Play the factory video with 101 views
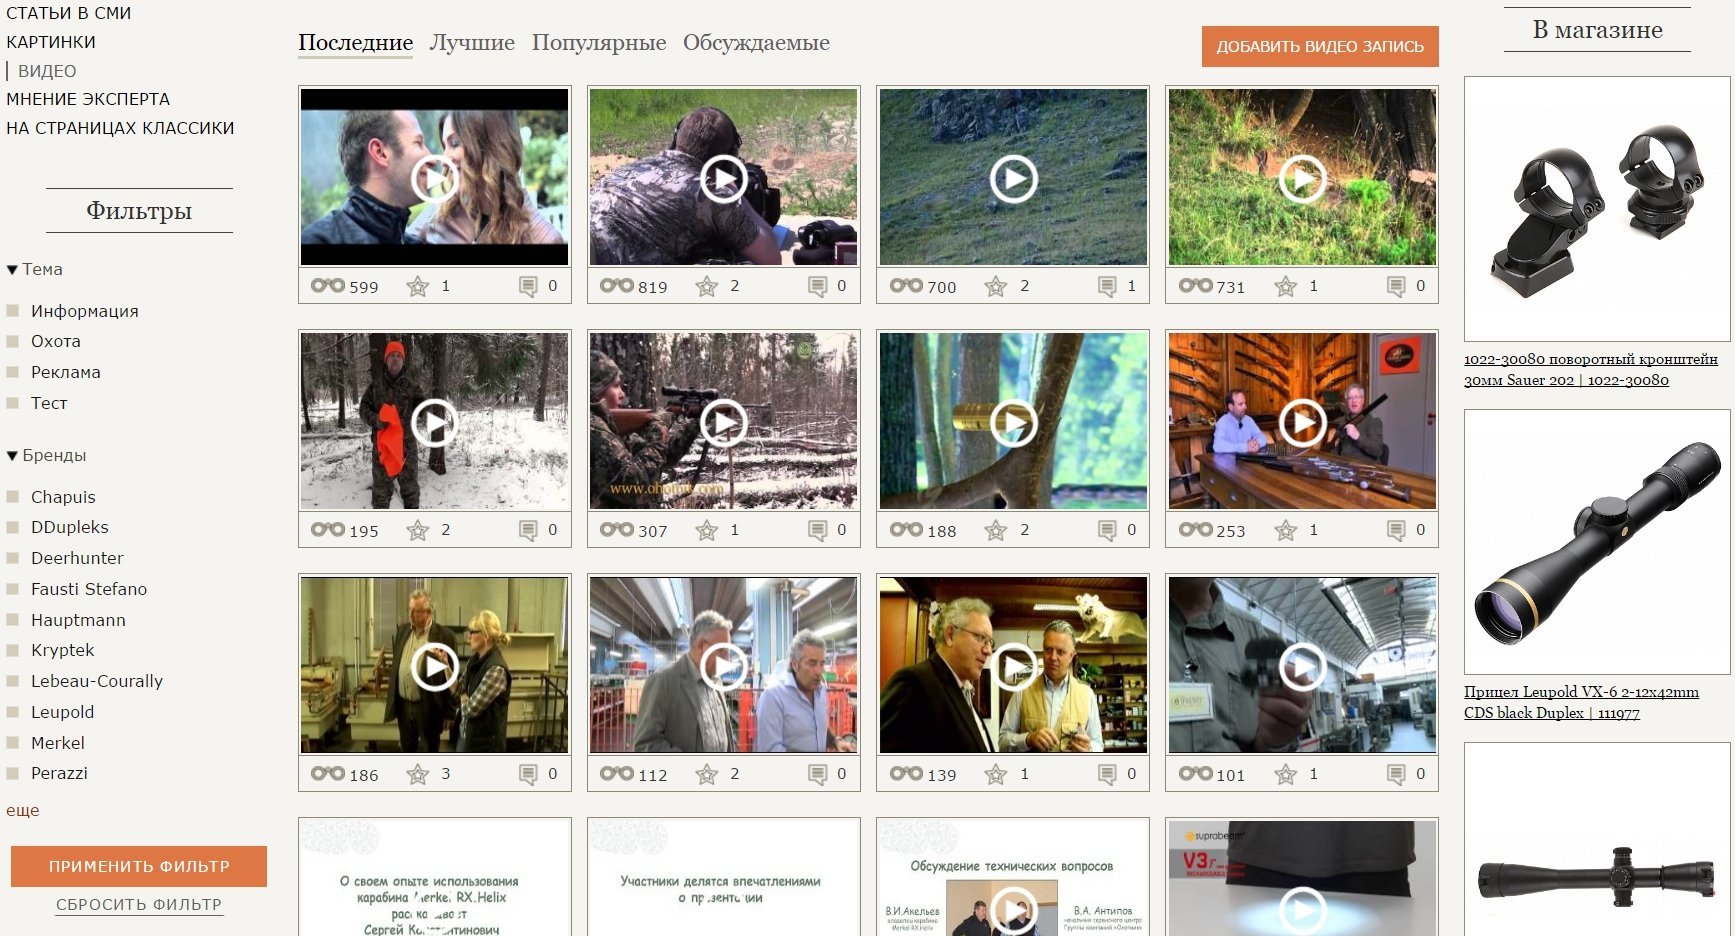The width and height of the screenshot is (1735, 936). (x=1302, y=667)
